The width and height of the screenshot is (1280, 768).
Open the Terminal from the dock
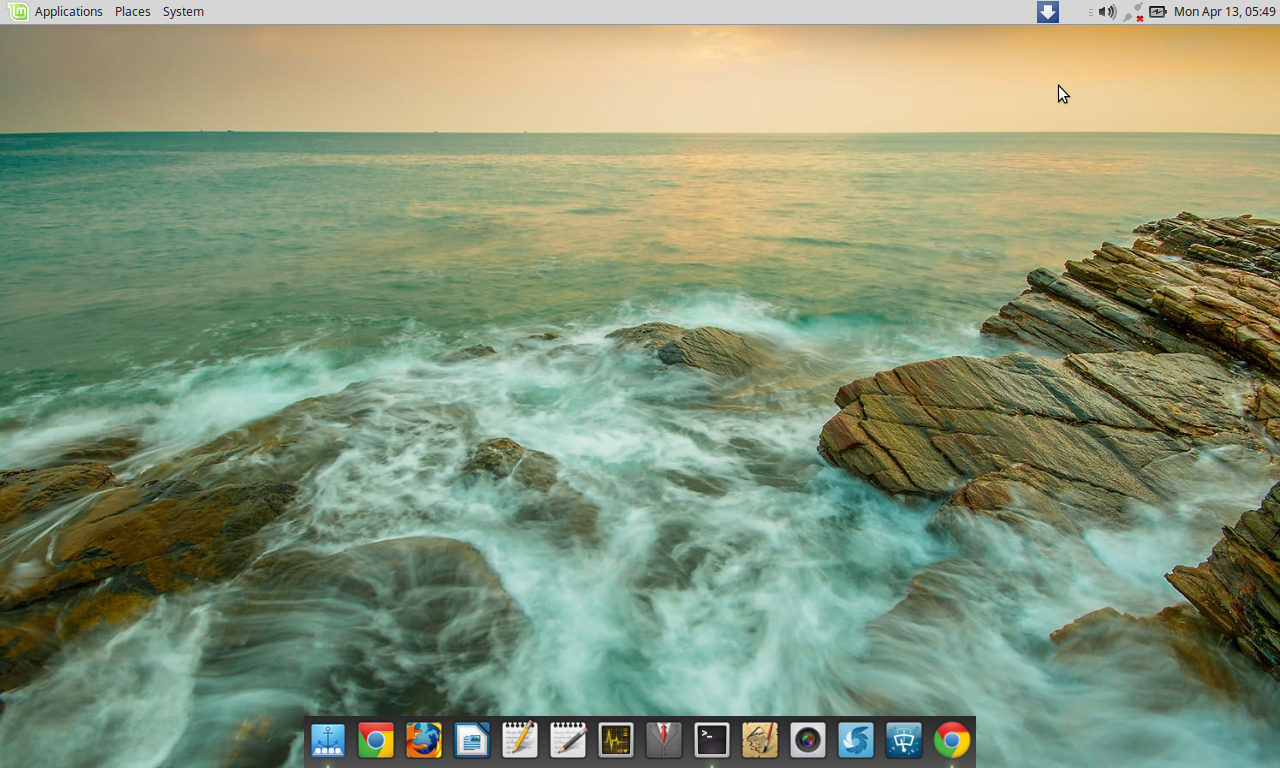tap(712, 740)
